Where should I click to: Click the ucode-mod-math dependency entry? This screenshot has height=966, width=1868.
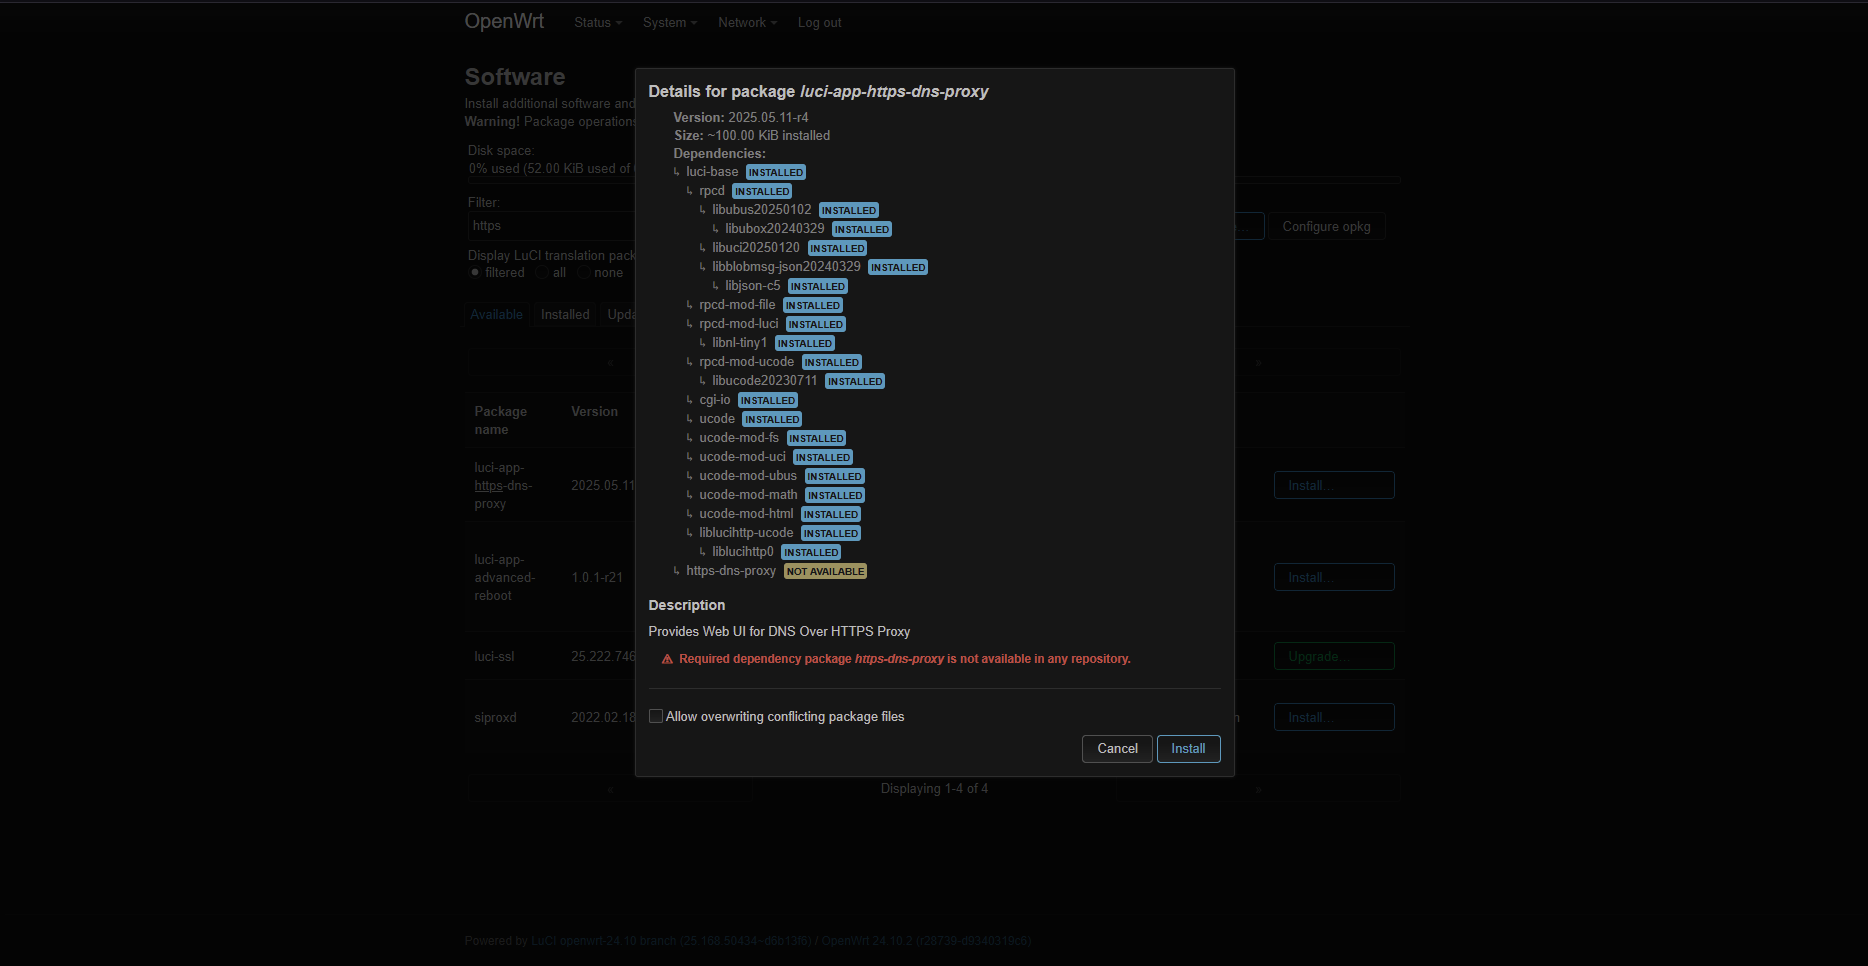click(x=749, y=495)
